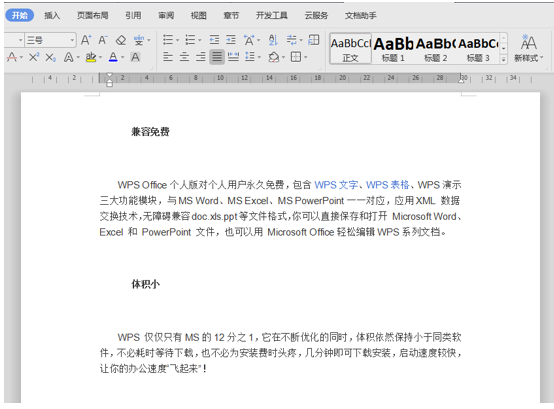Expand shading fill dropdown arrow
This screenshot has width=554, height=409.
283,57
